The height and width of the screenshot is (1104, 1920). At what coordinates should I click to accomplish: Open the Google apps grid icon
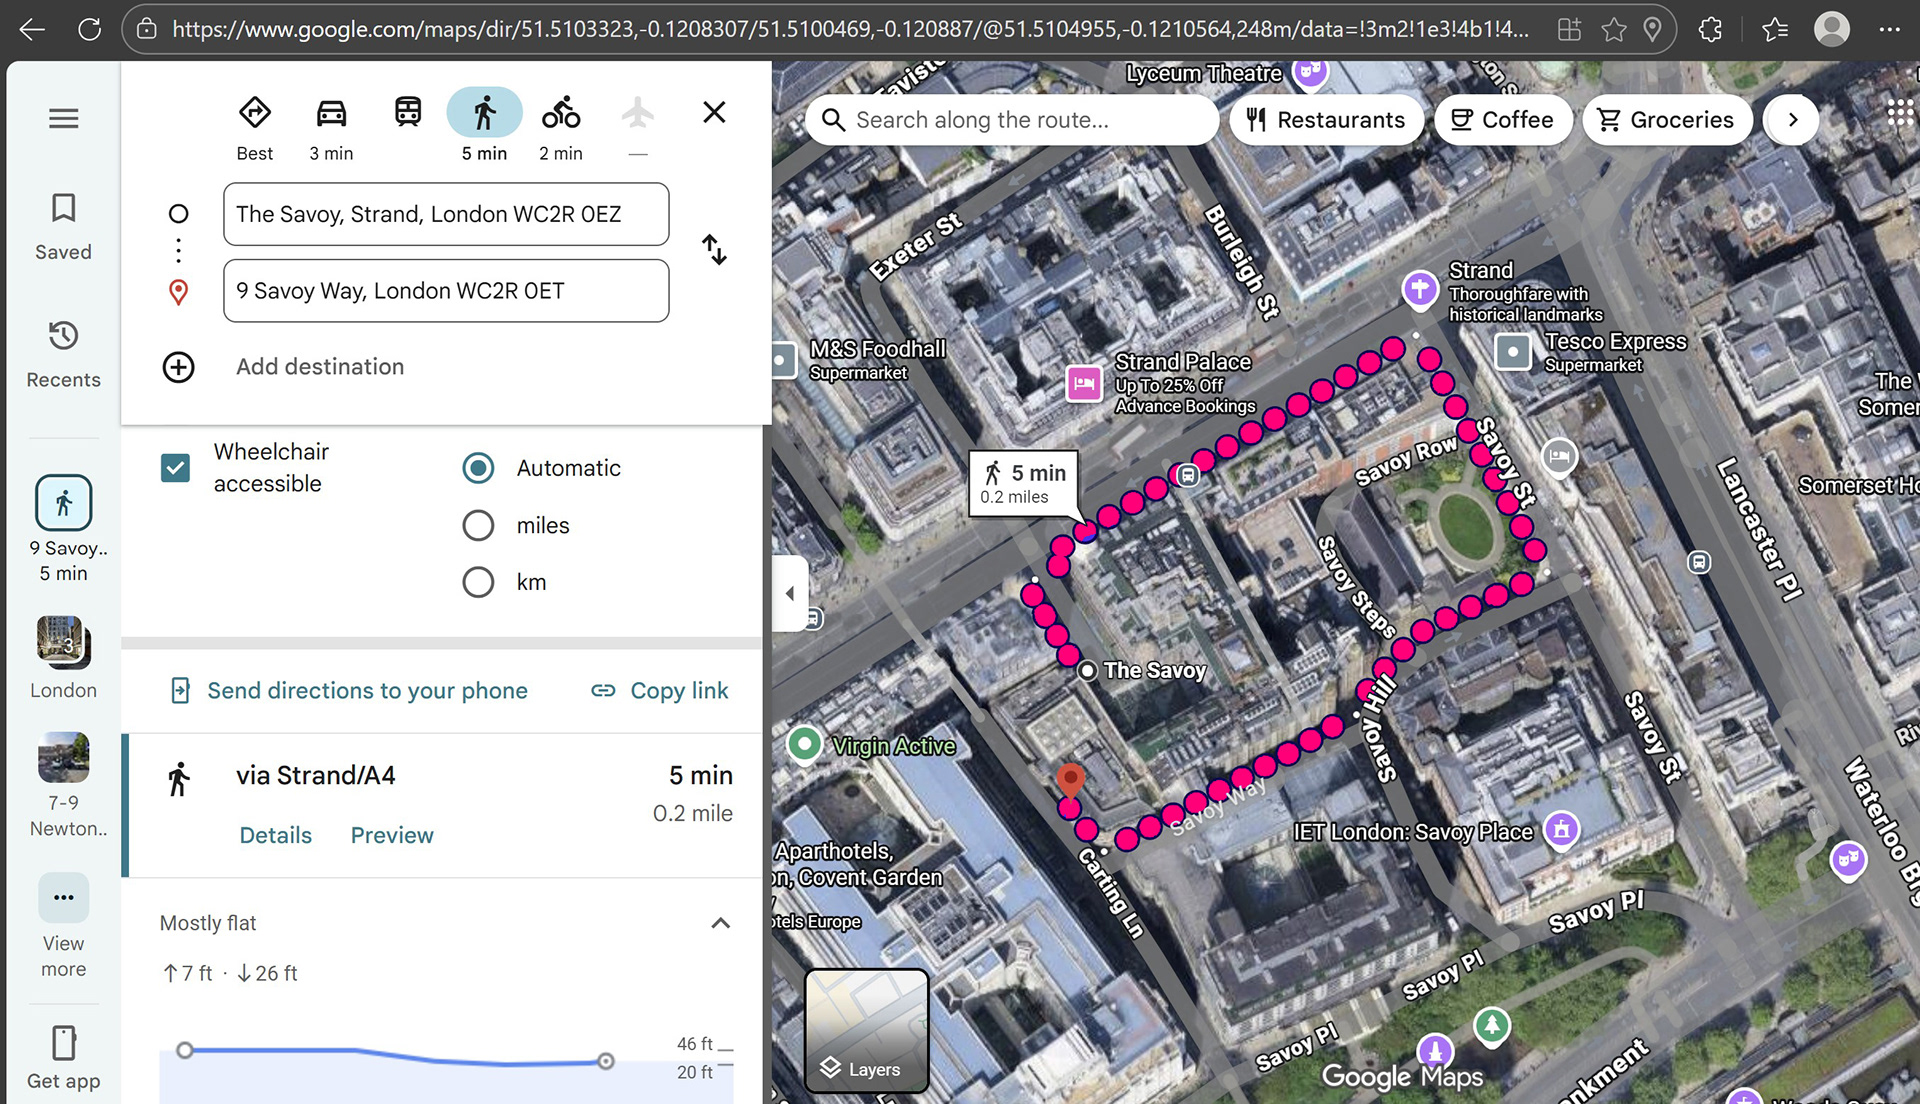[1899, 113]
